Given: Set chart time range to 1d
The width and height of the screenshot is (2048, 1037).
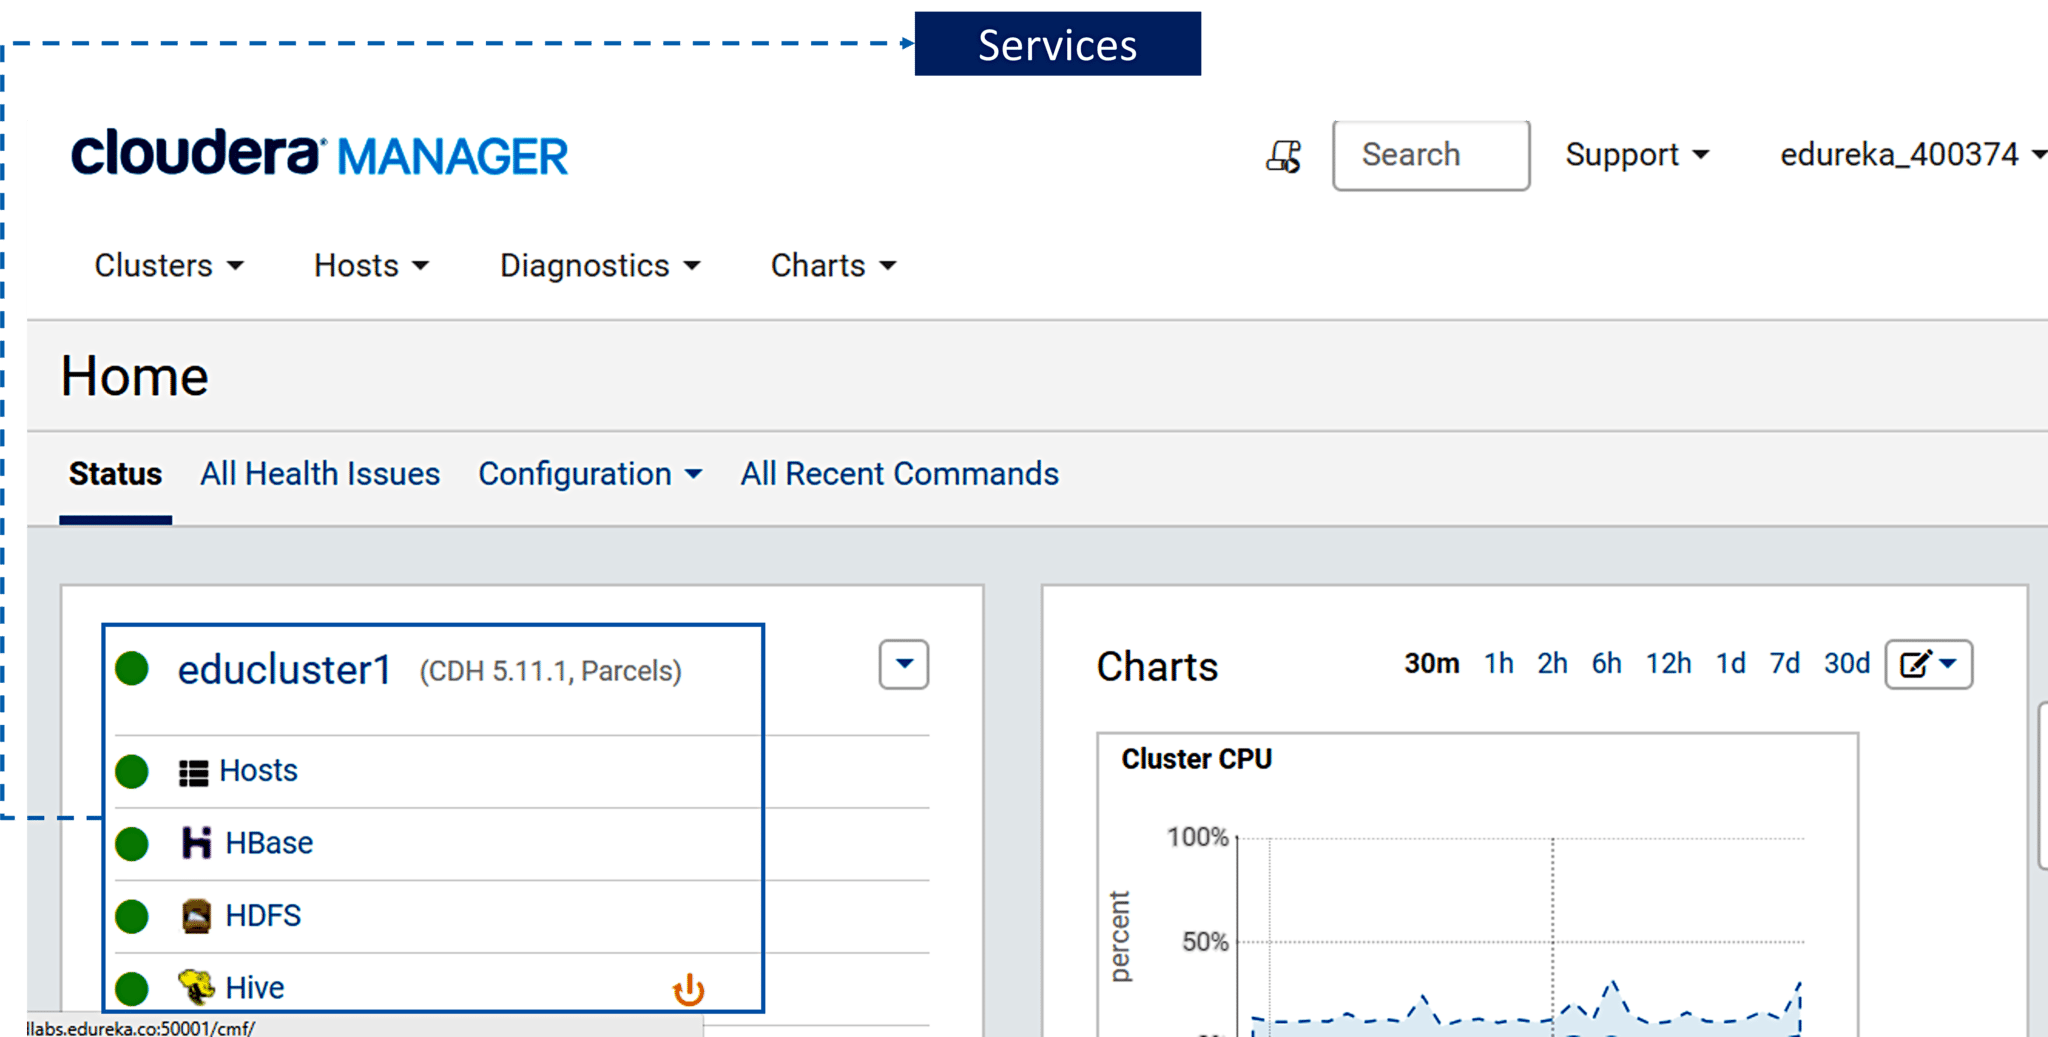Looking at the screenshot, I should point(1730,664).
